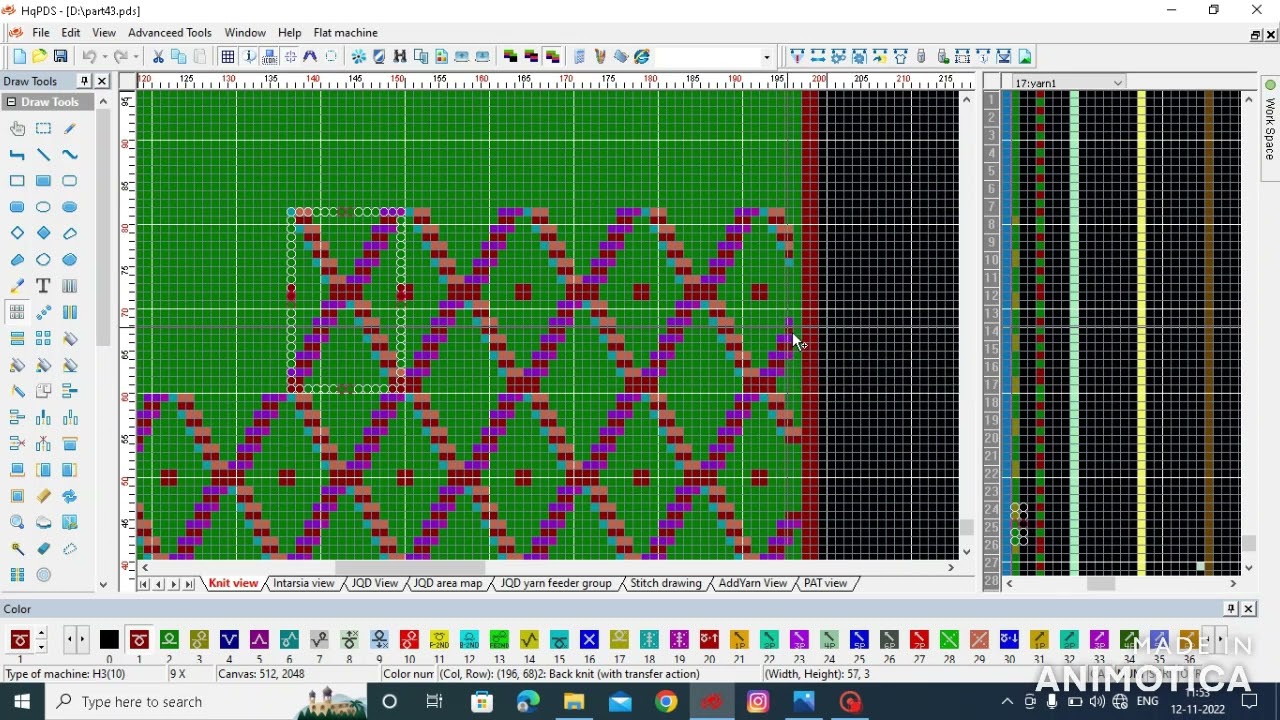Image resolution: width=1280 pixels, height=720 pixels.
Task: Select color swatch number 4
Action: click(x=229, y=640)
